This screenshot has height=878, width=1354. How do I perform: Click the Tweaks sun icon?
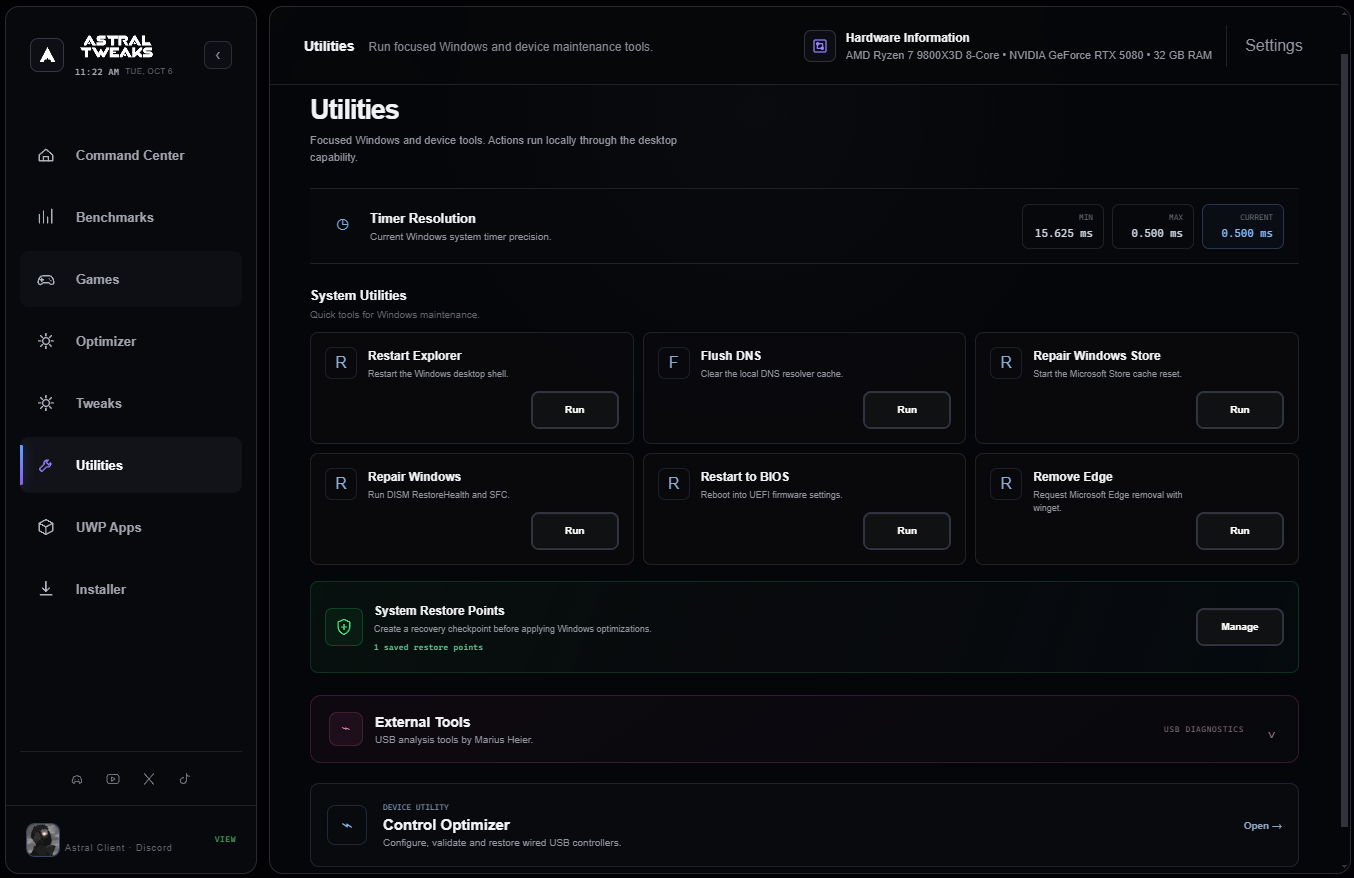46,403
